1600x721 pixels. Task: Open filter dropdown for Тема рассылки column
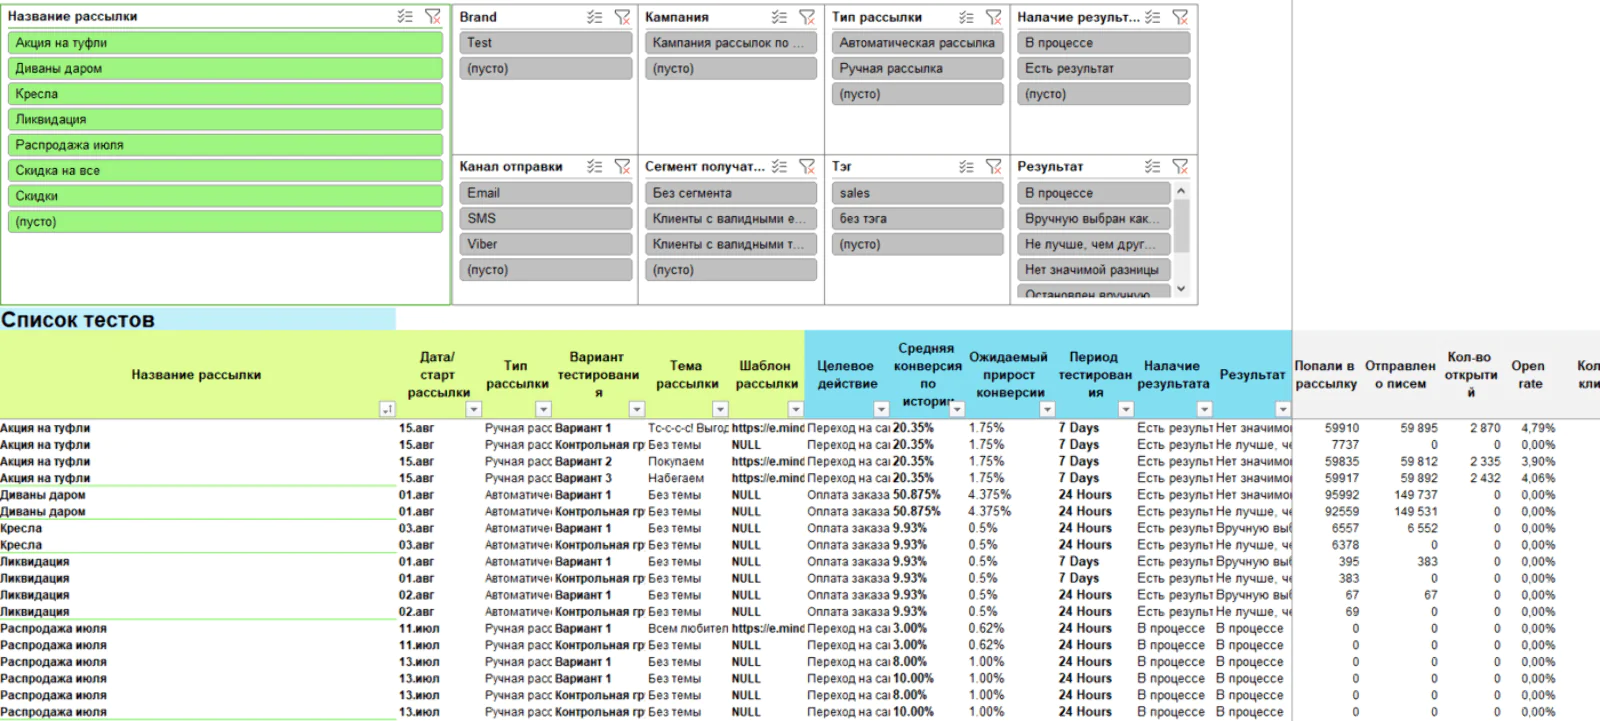720,409
